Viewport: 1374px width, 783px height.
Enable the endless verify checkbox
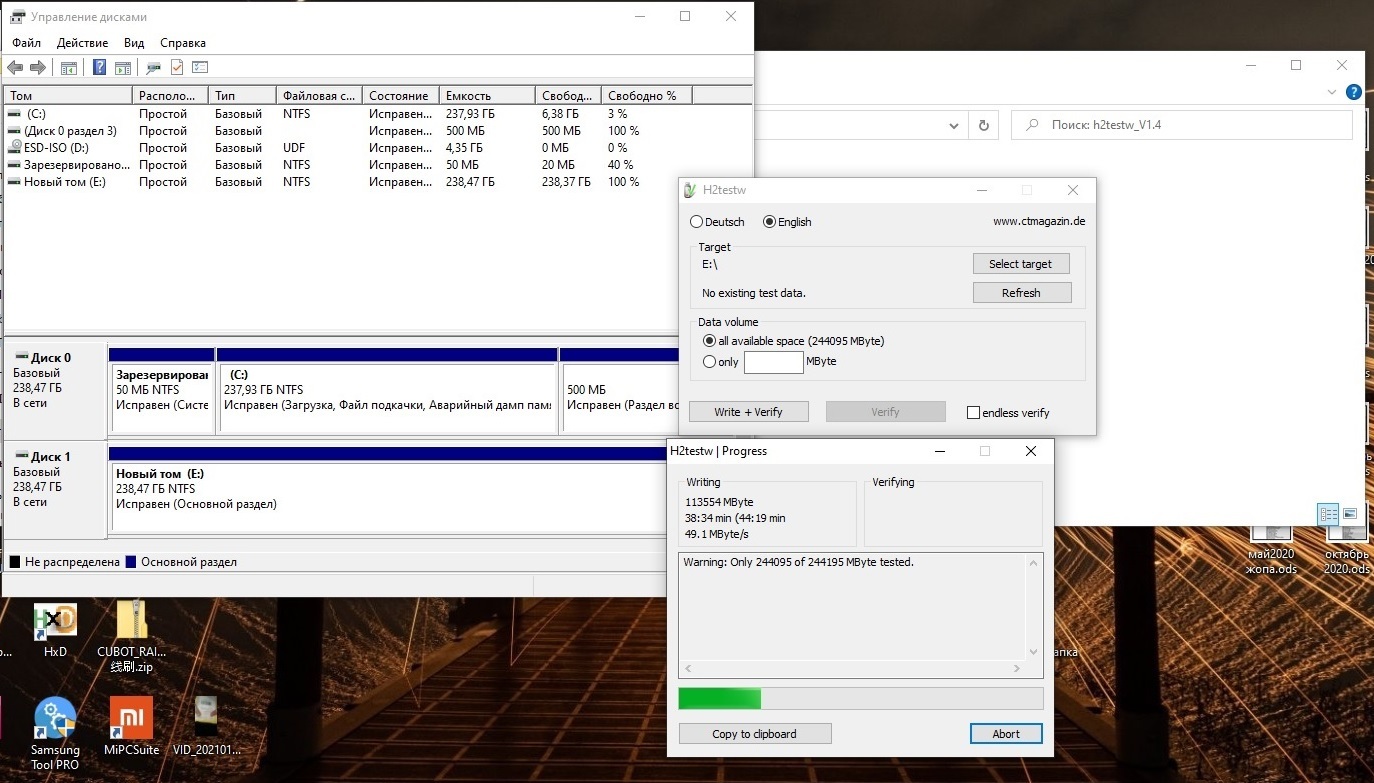click(x=973, y=412)
